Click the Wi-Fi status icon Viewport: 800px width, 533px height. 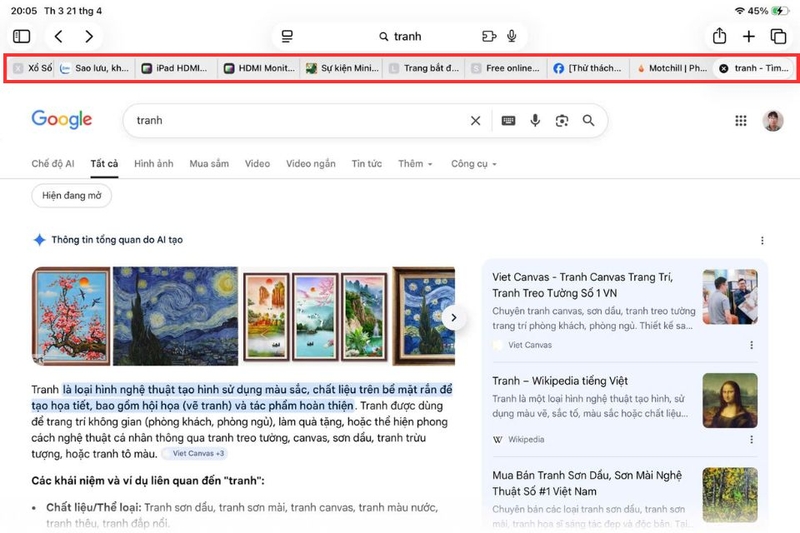click(x=739, y=11)
